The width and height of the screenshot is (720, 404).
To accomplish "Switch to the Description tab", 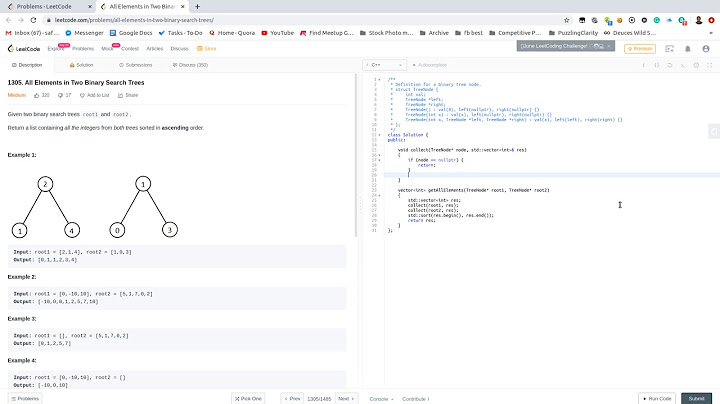I will [27, 65].
